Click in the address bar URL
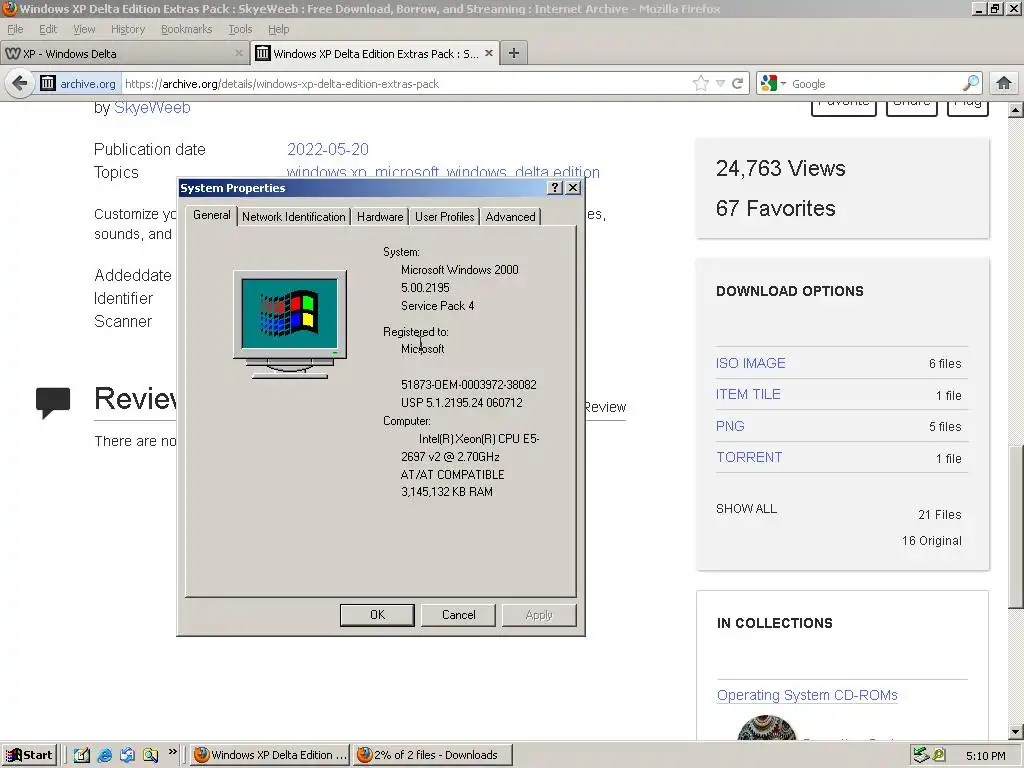 tap(405, 84)
